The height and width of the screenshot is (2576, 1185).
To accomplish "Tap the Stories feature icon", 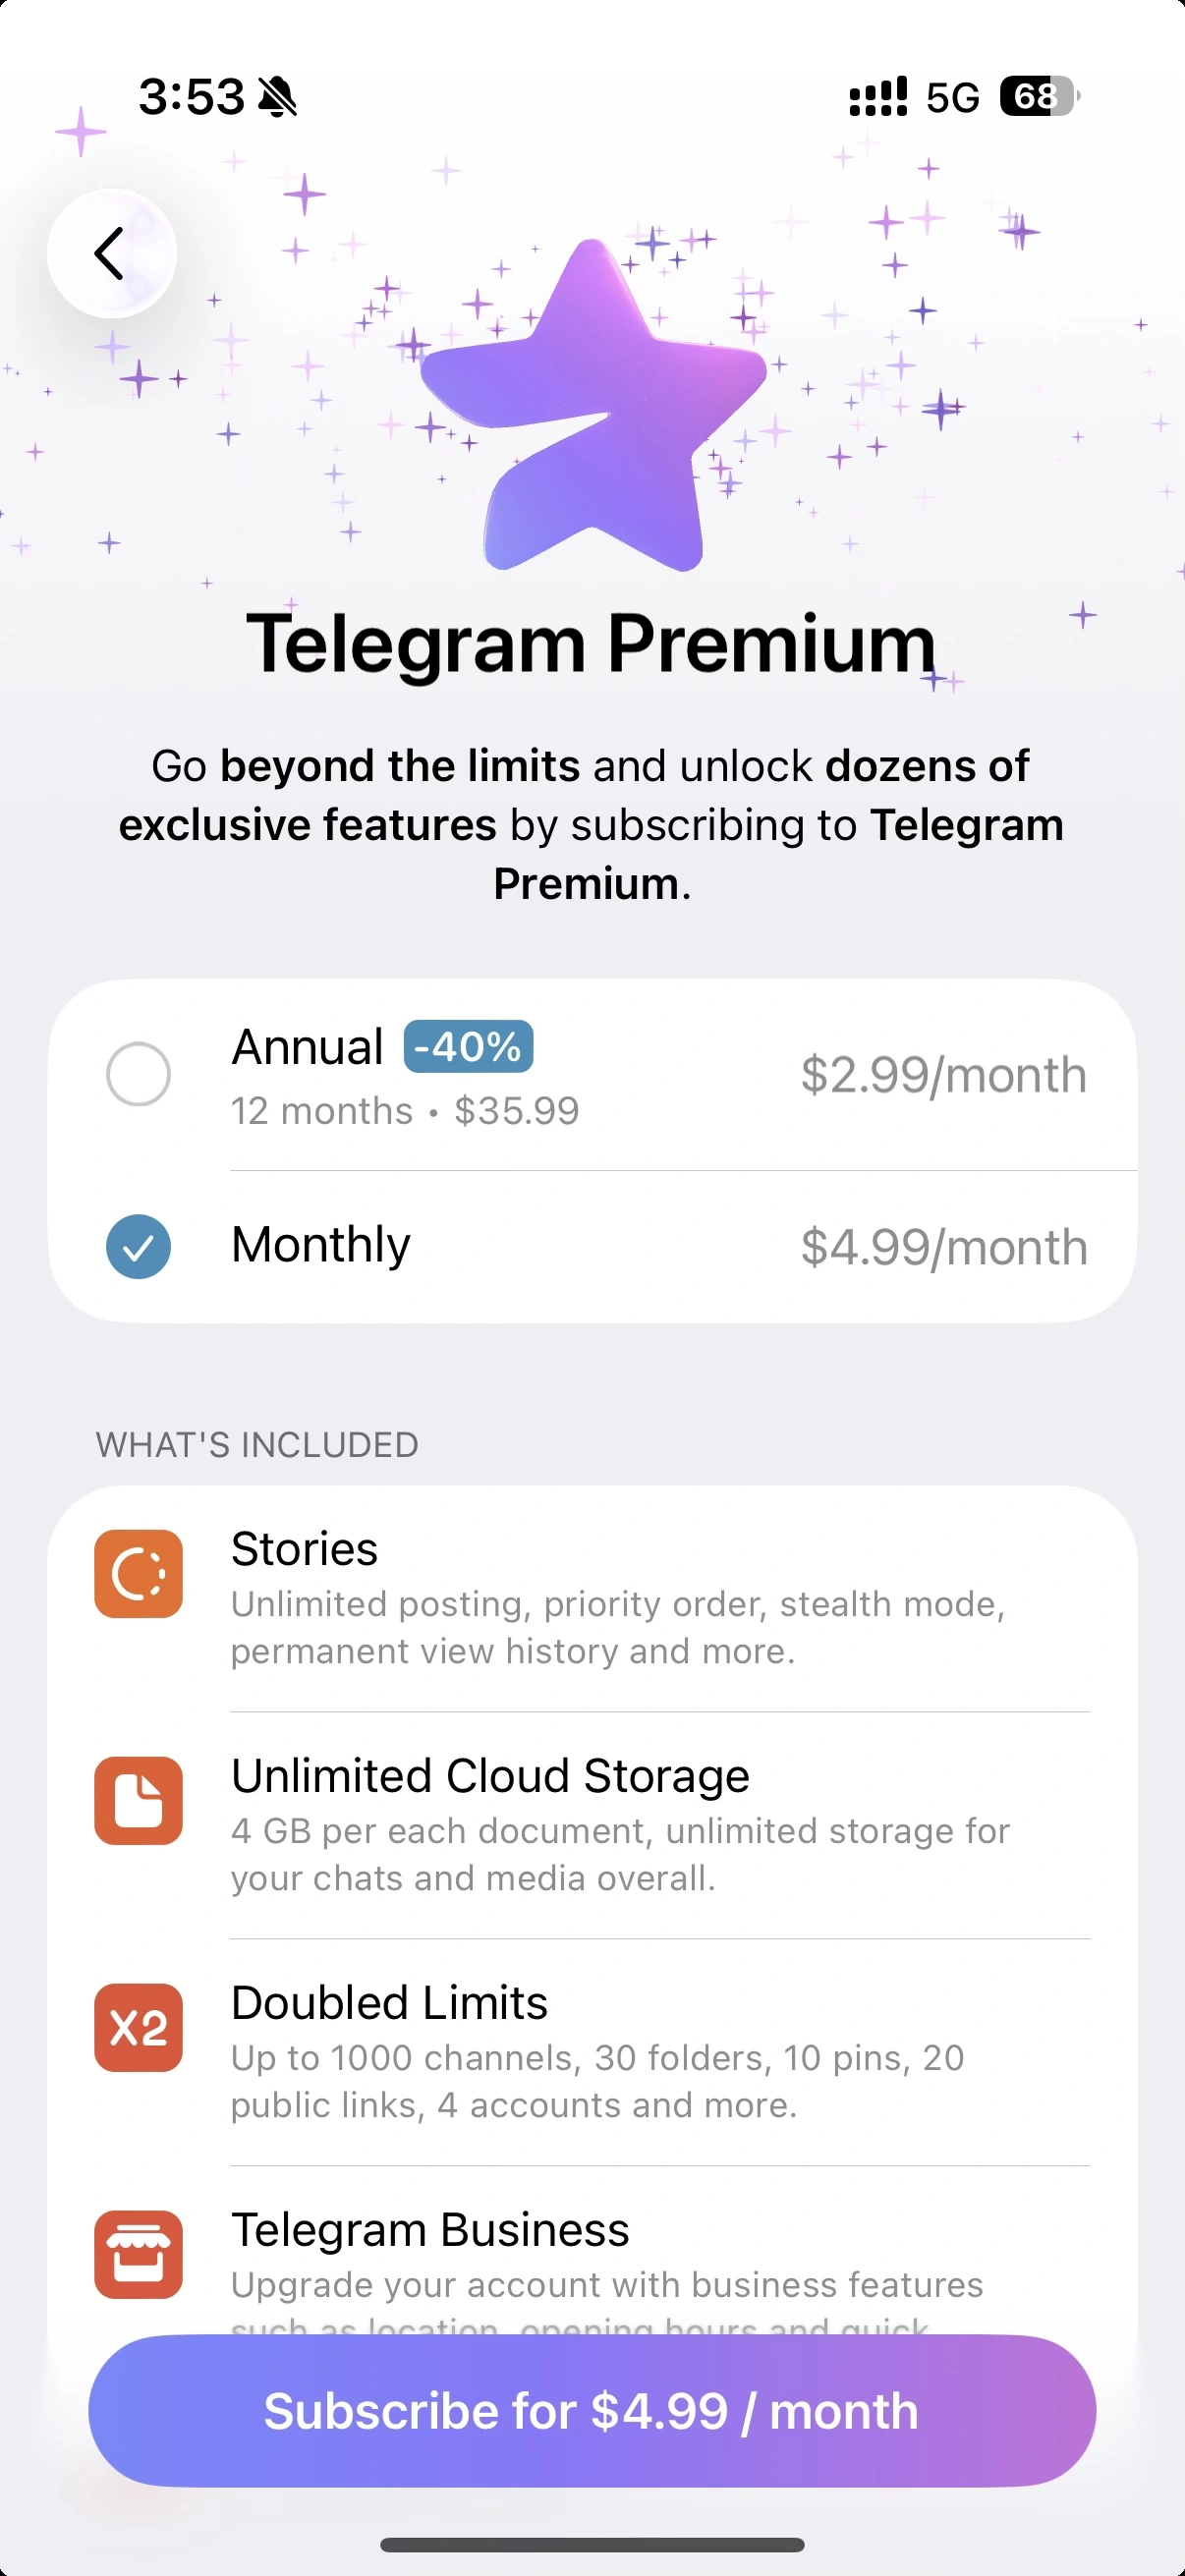I will click(138, 1573).
